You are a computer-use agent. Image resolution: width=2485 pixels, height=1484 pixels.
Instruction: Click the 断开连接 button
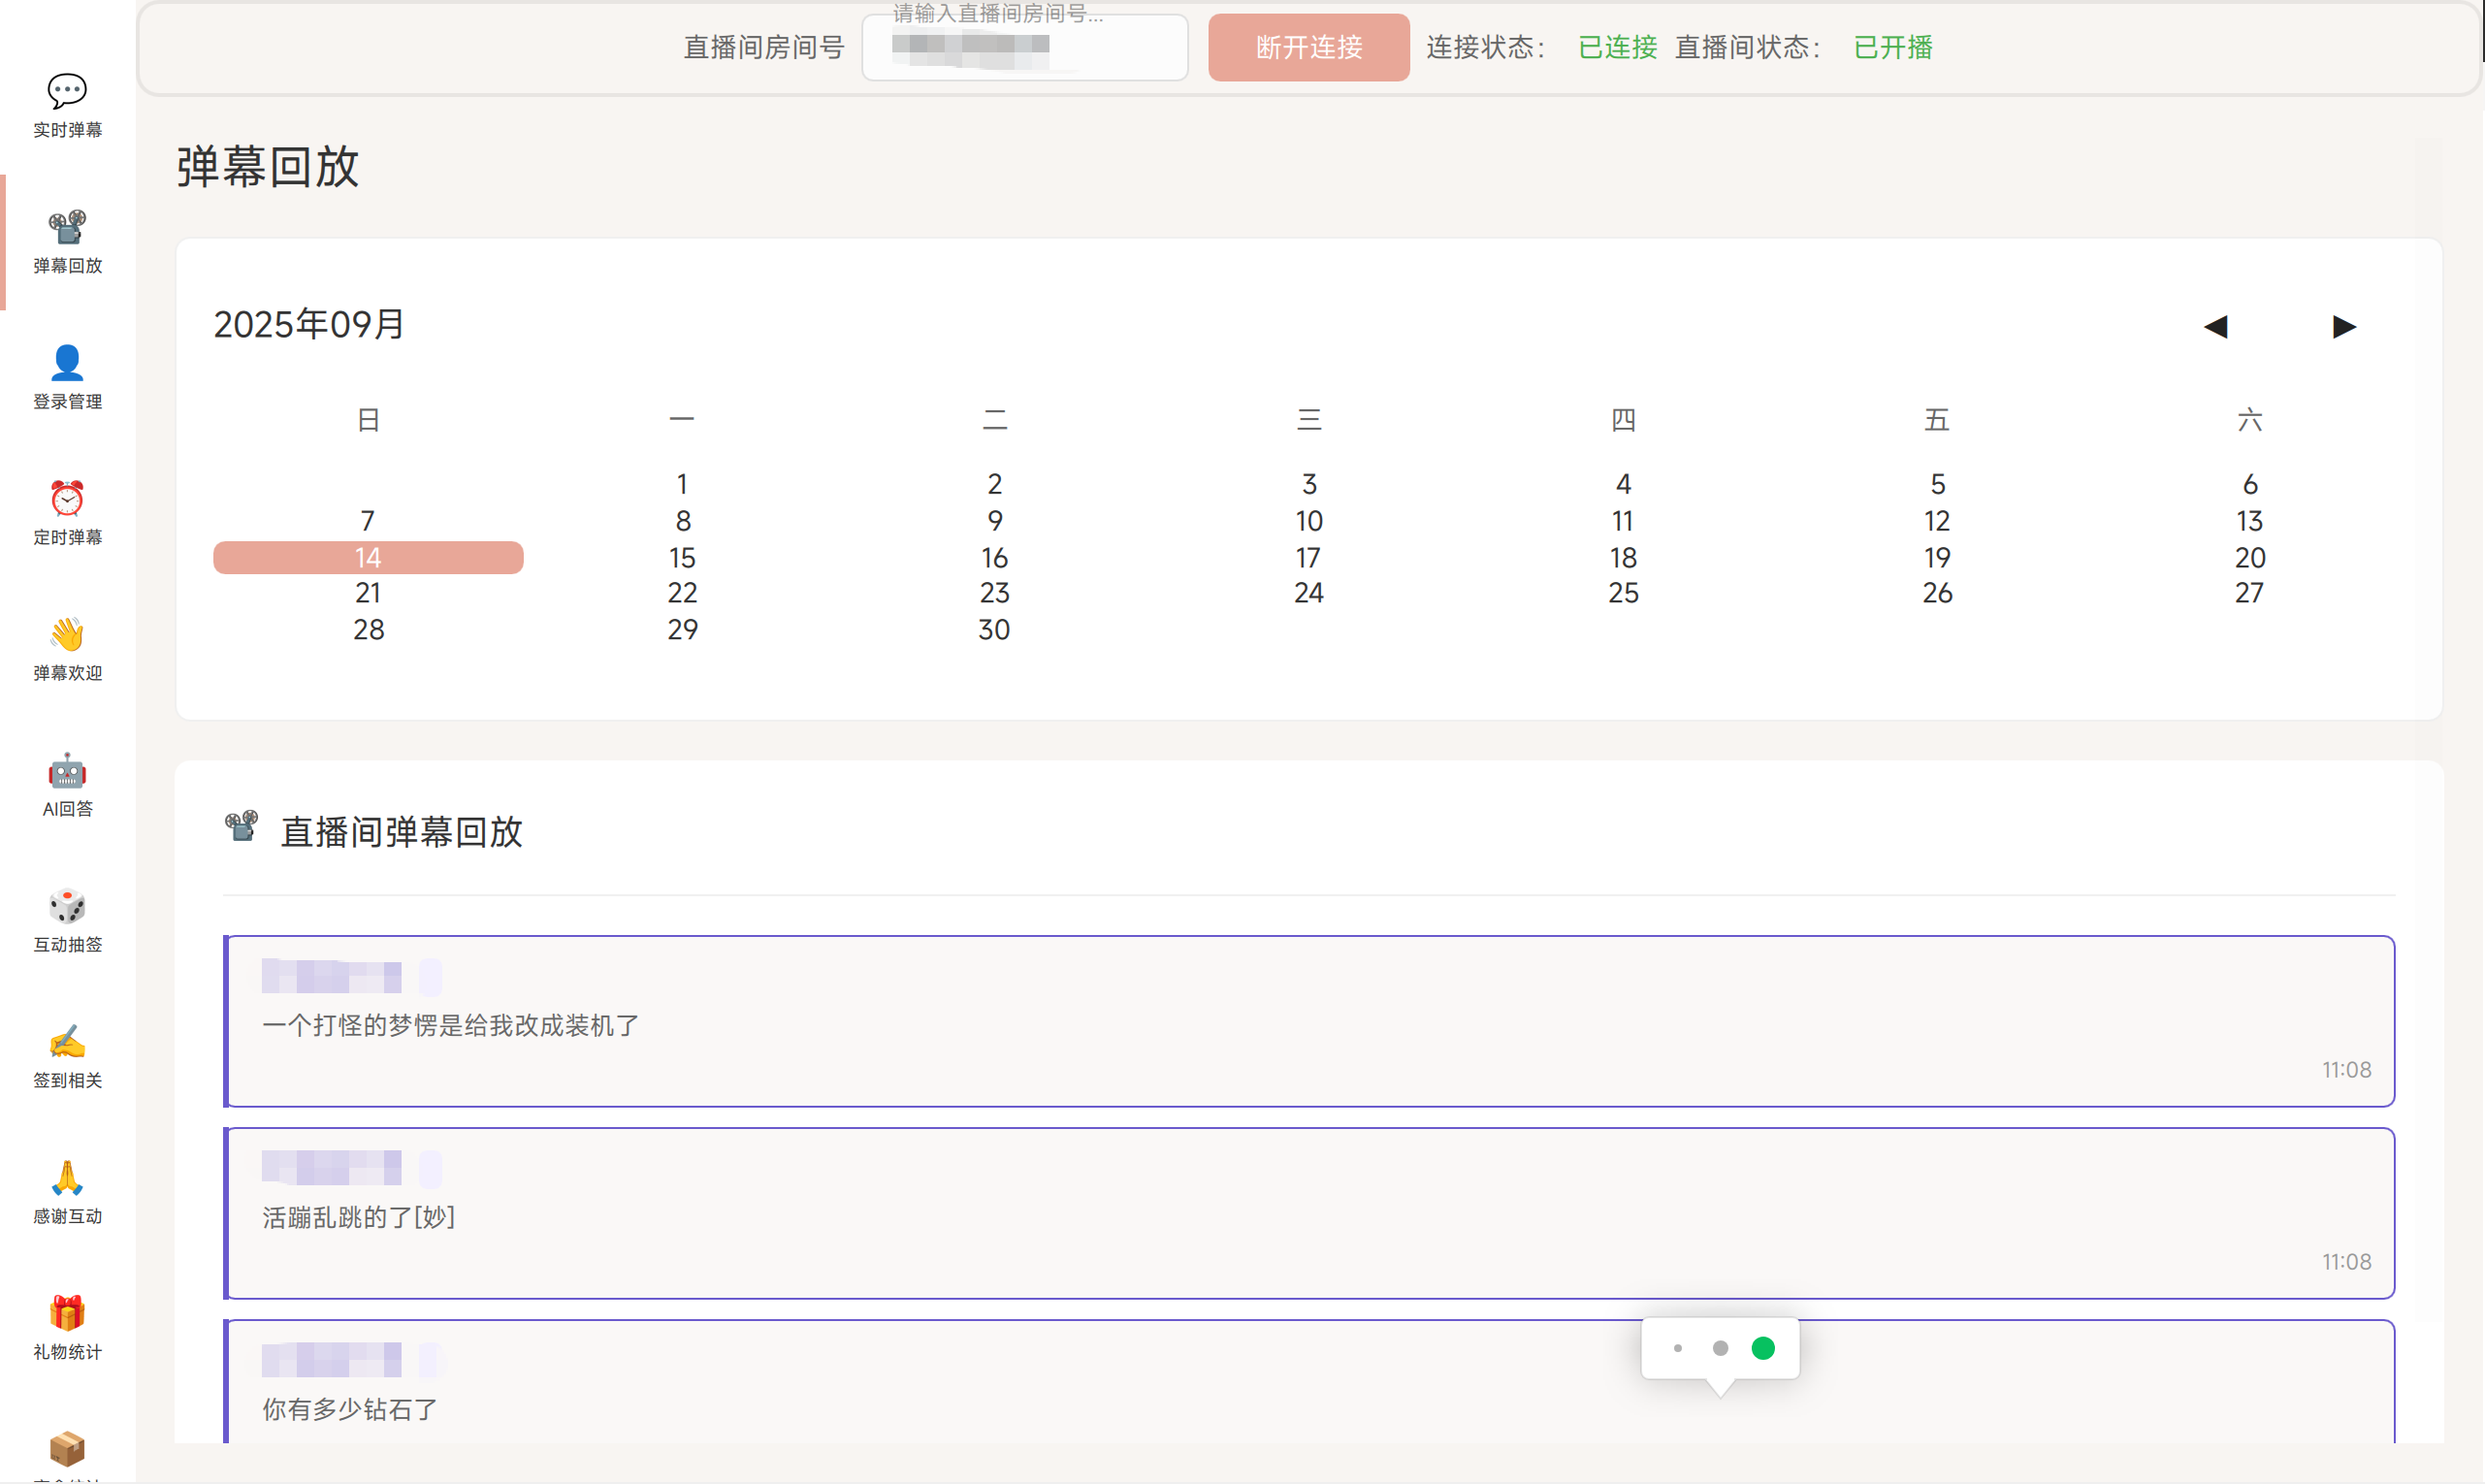tap(1308, 47)
